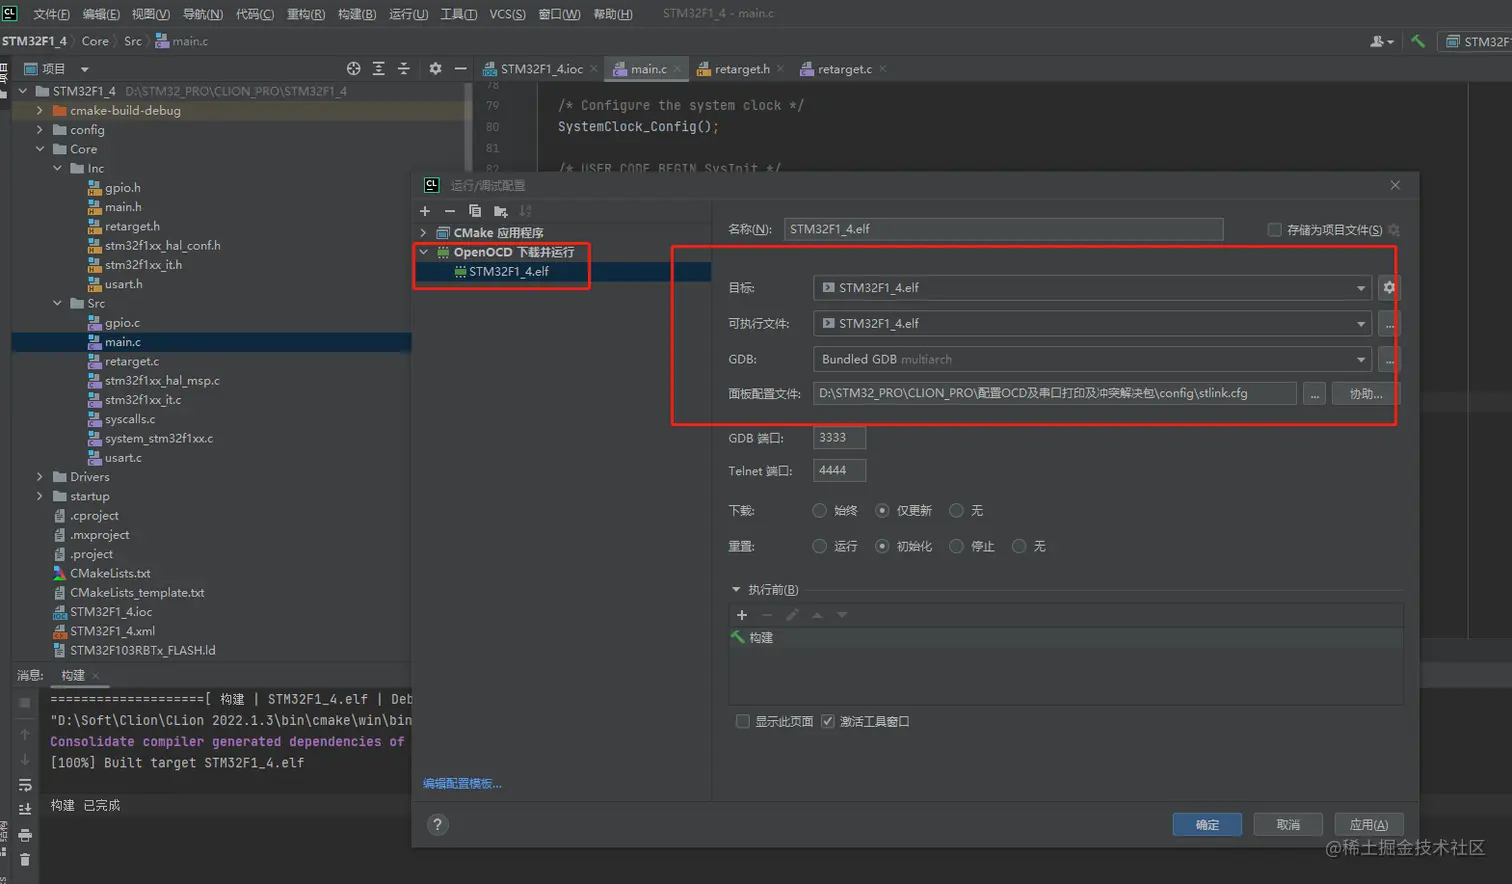Click the Telnet 端口 field showing 4444
The image size is (1512, 884).
tap(839, 470)
